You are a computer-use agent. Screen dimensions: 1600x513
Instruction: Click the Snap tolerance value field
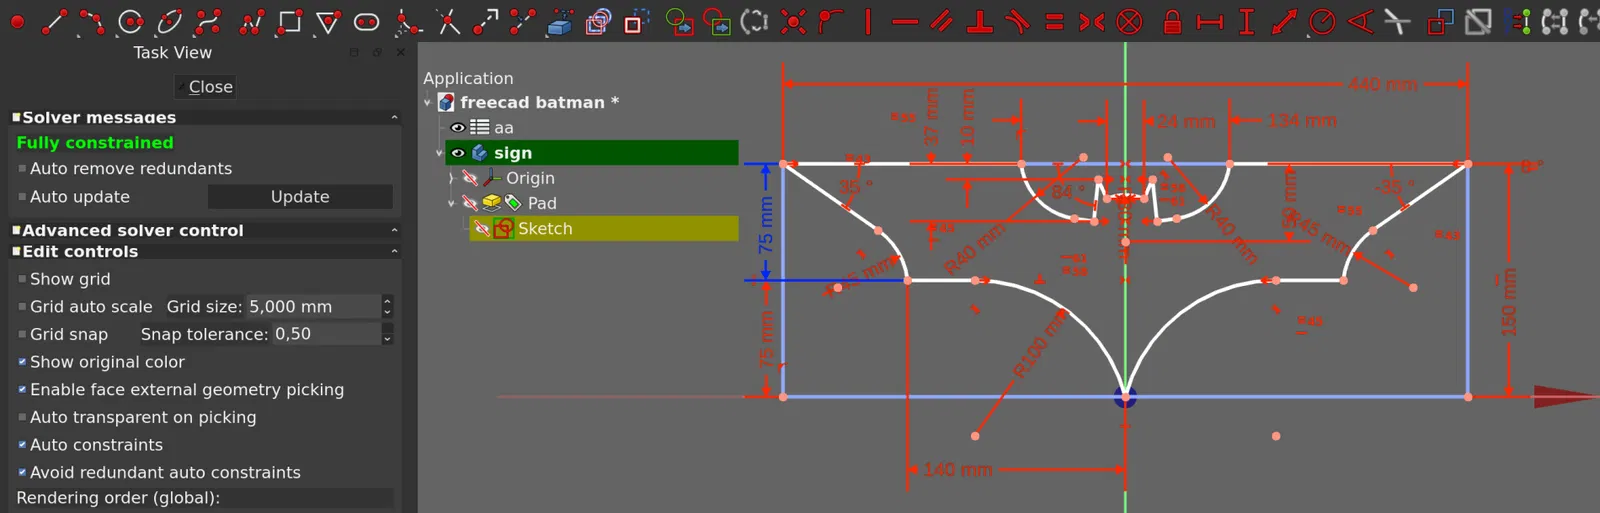tap(326, 334)
